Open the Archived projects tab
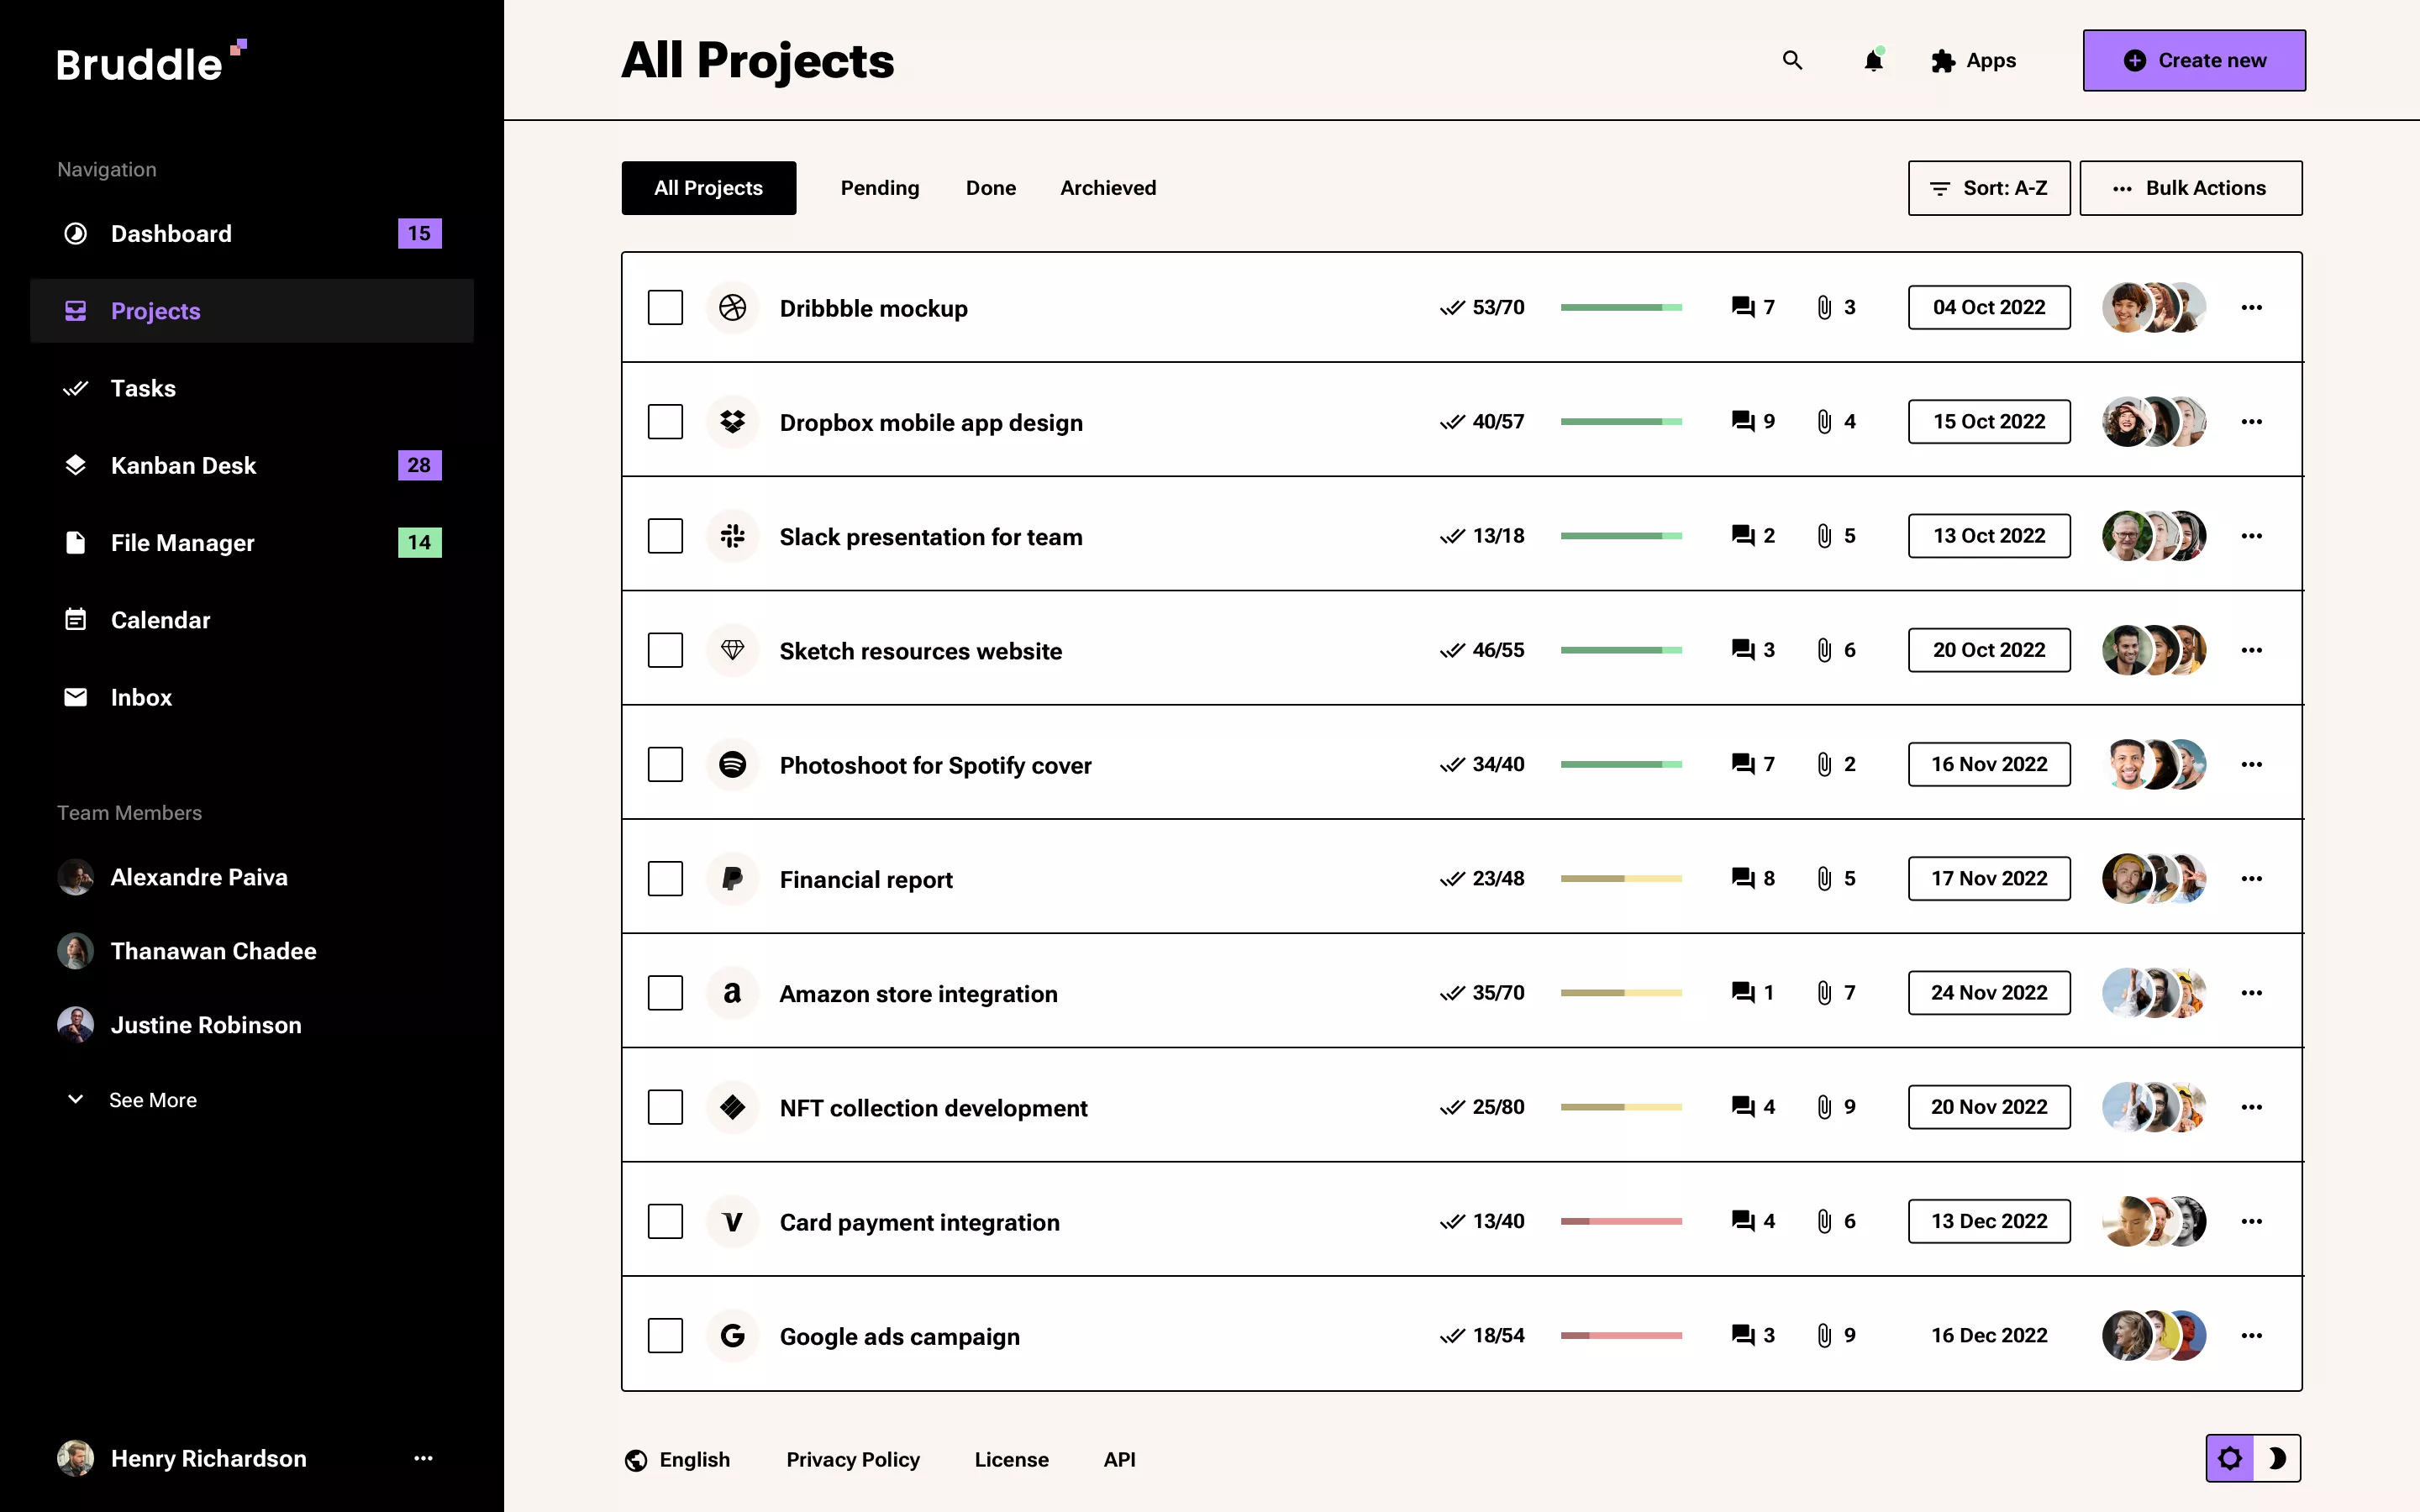This screenshot has height=1512, width=2420. pyautogui.click(x=1107, y=187)
